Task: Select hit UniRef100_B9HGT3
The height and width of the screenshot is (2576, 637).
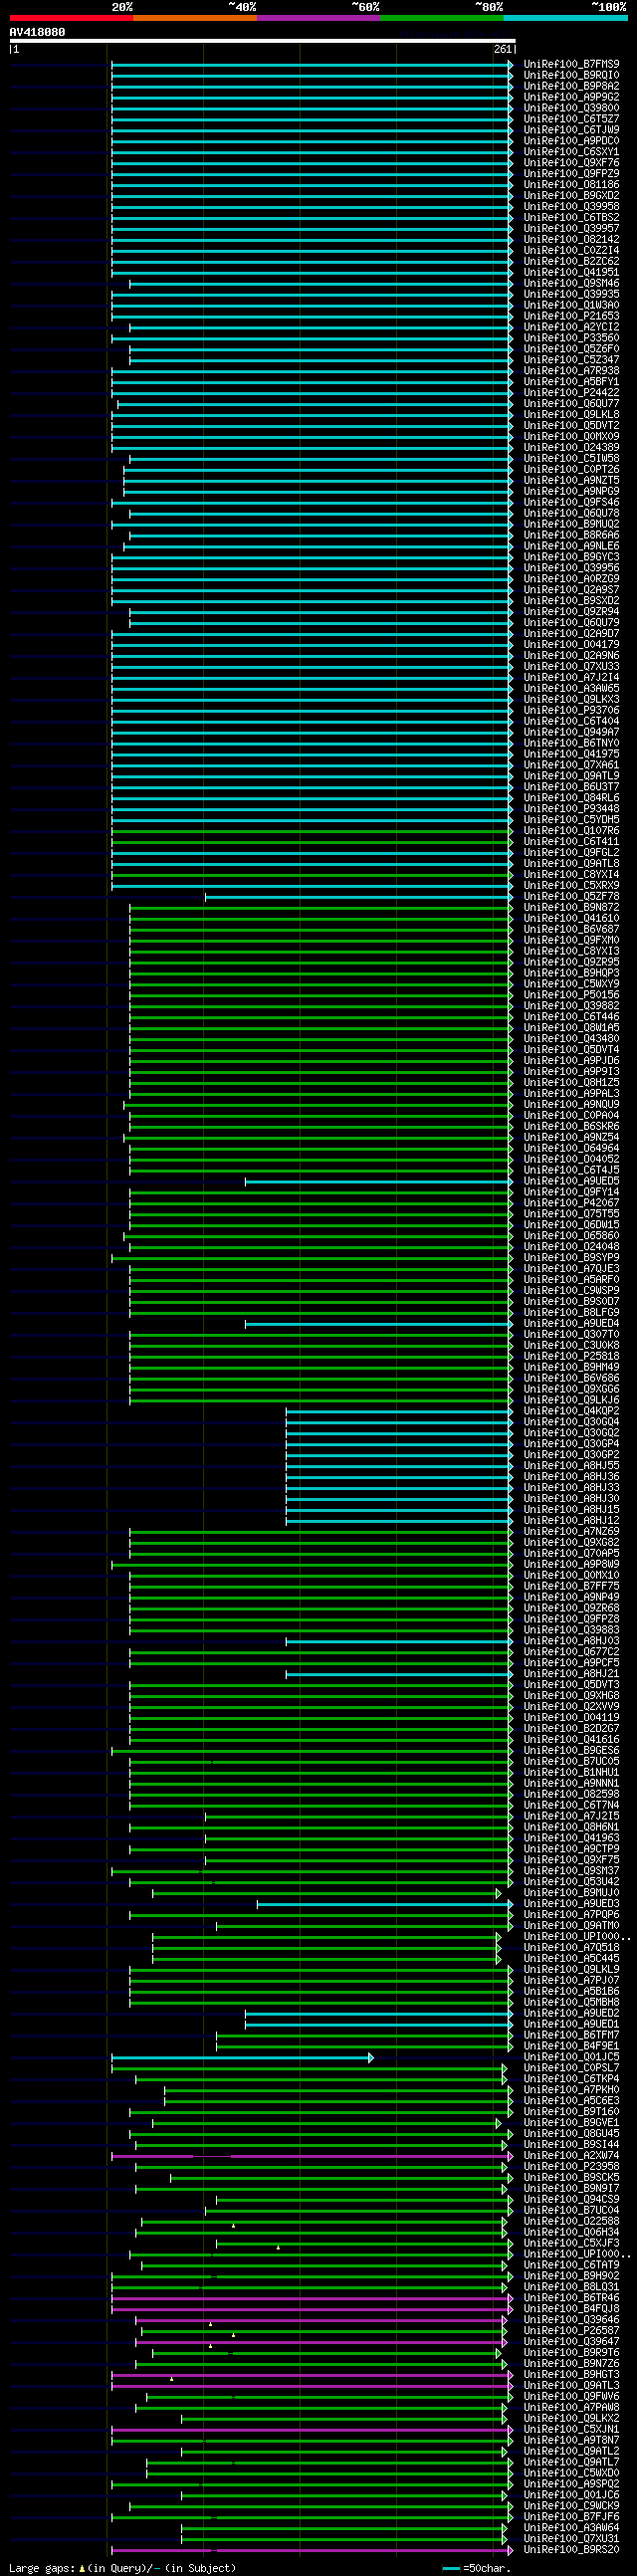Action: click(571, 2375)
